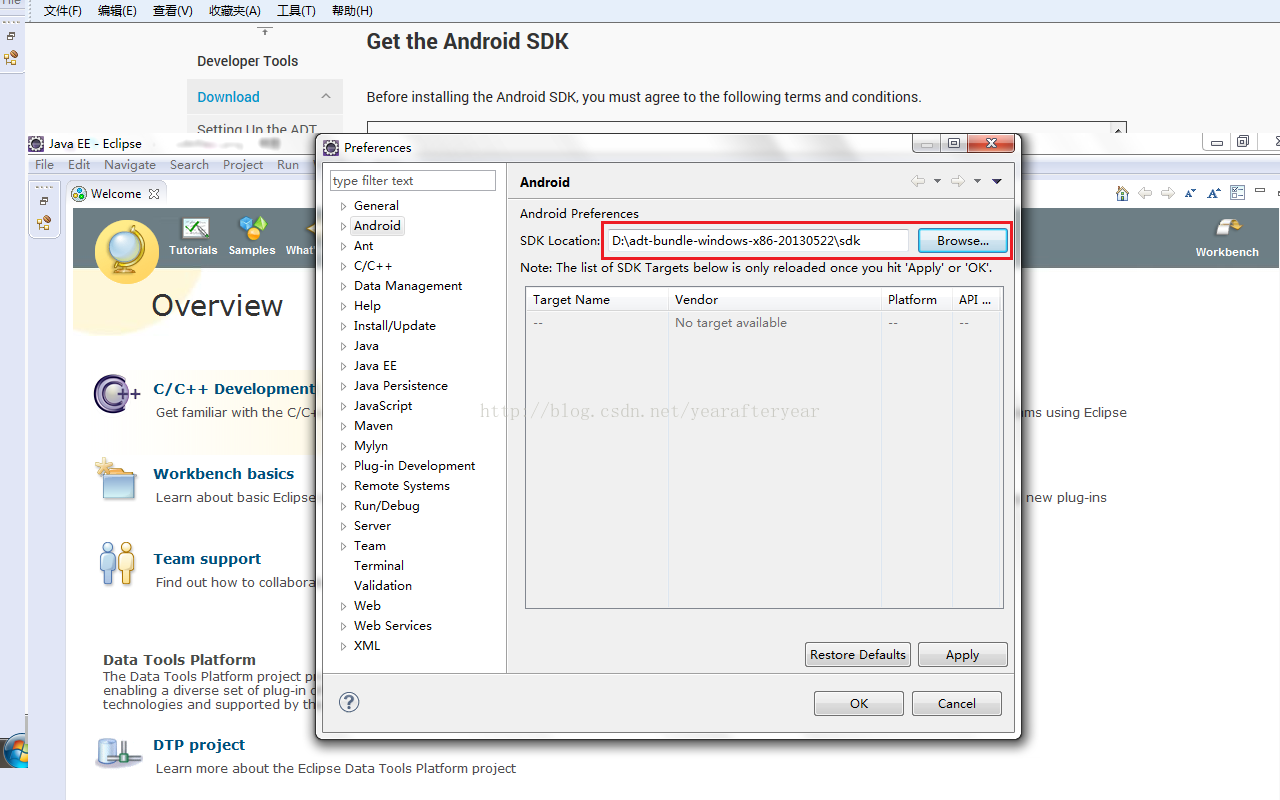Open Customize Page checklist icon in Welcome toolbar
Image resolution: width=1280 pixels, height=800 pixels.
coord(1237,193)
